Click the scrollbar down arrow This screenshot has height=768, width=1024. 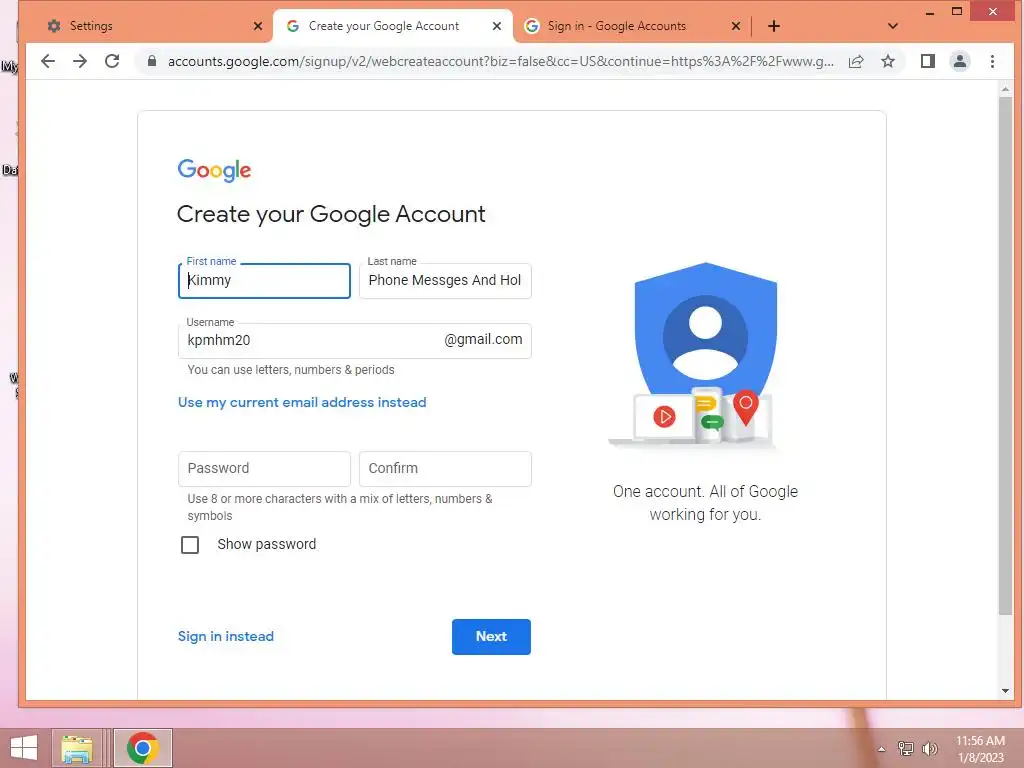coord(1005,691)
